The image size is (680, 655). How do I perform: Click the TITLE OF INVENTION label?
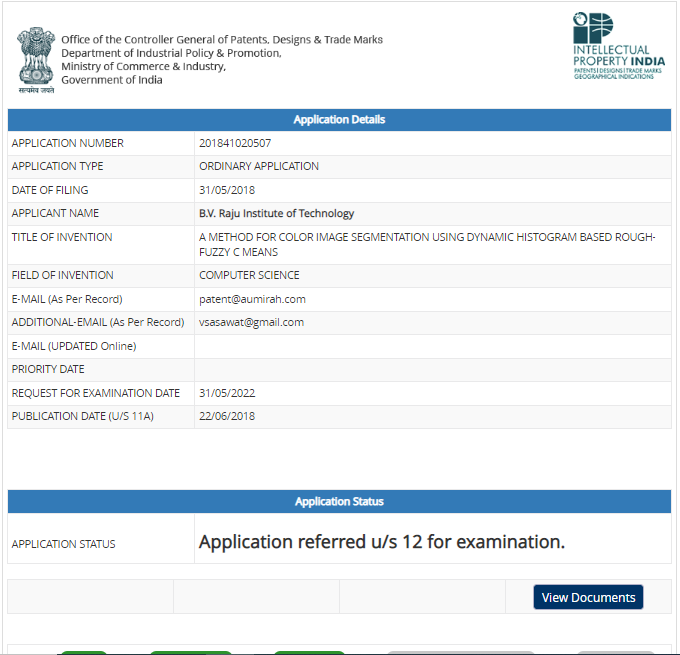pyautogui.click(x=62, y=237)
